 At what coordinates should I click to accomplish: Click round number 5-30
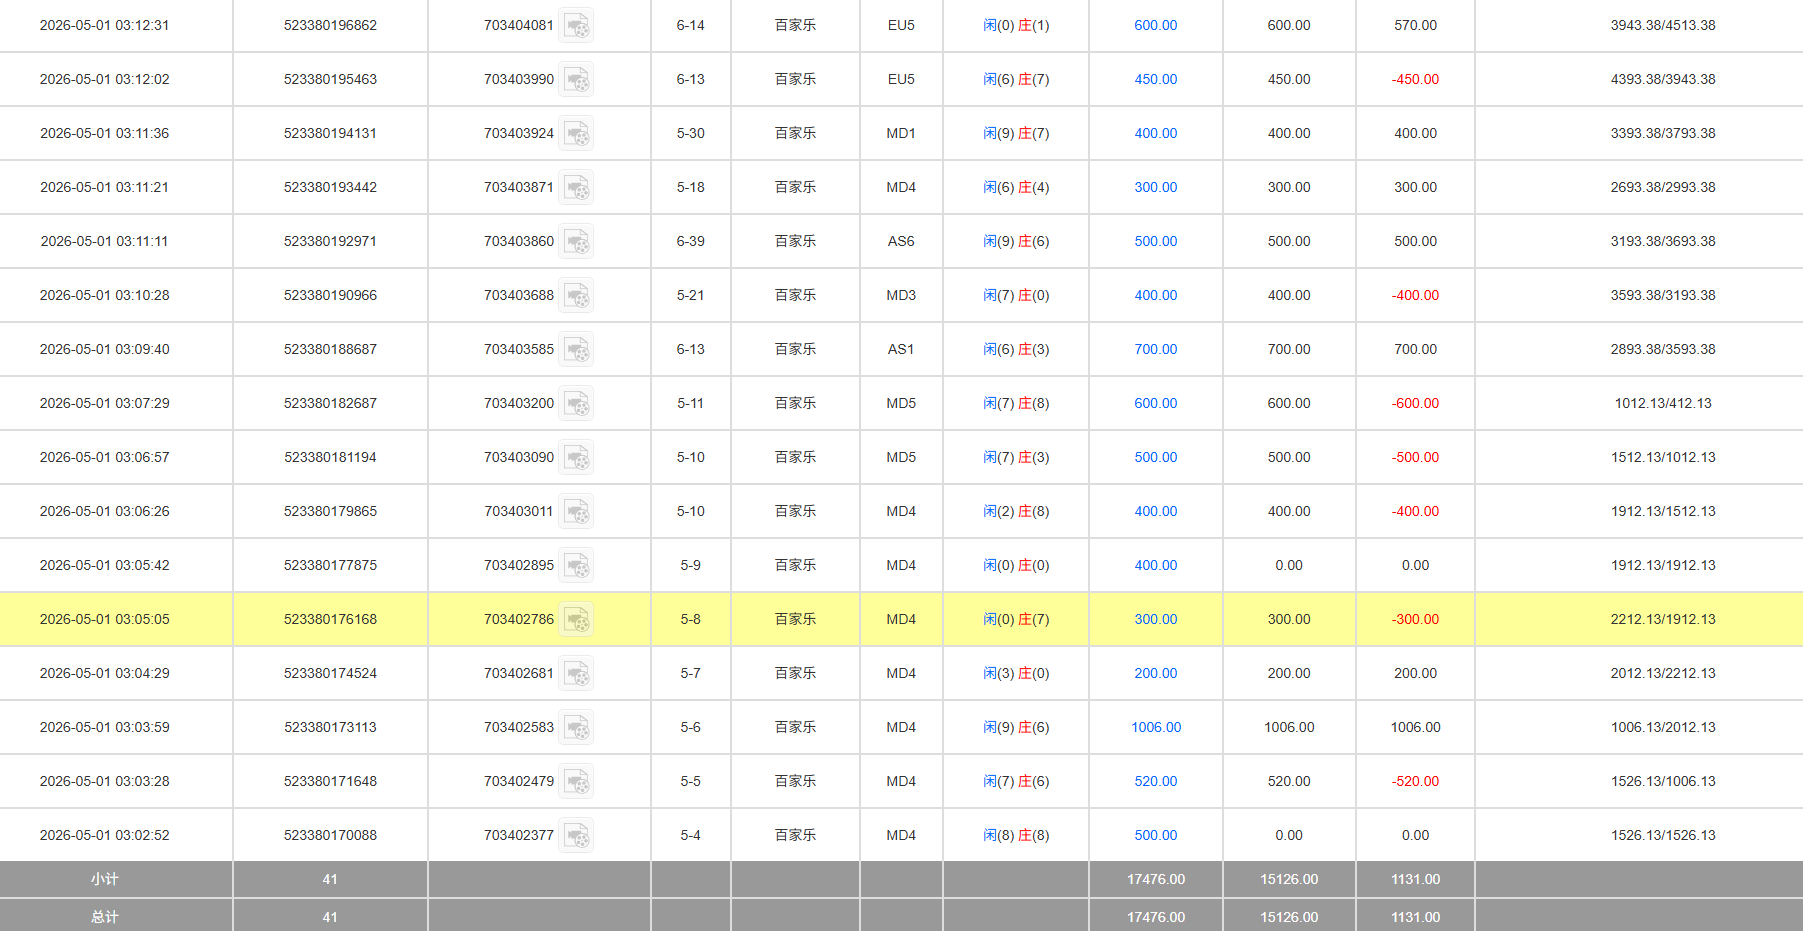[x=690, y=133]
